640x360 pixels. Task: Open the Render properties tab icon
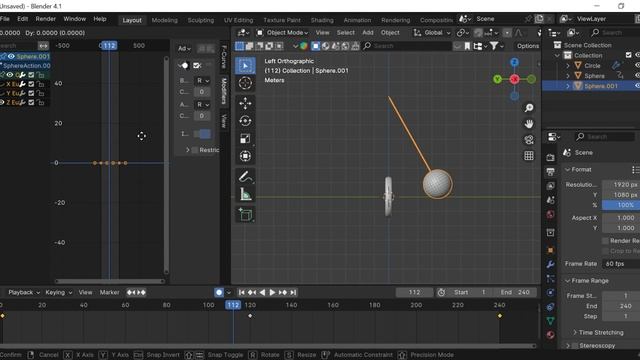pos(550,158)
